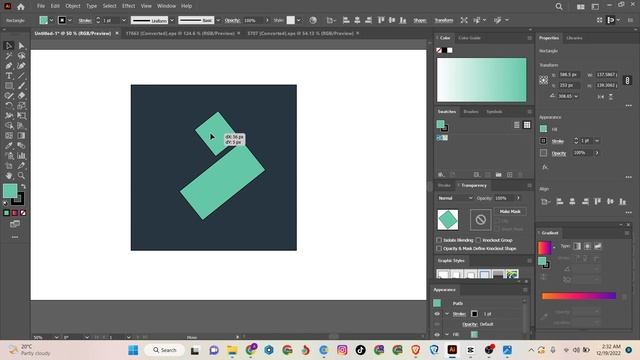640x360 pixels.
Task: Switch to the Brushes tab
Action: [471, 112]
